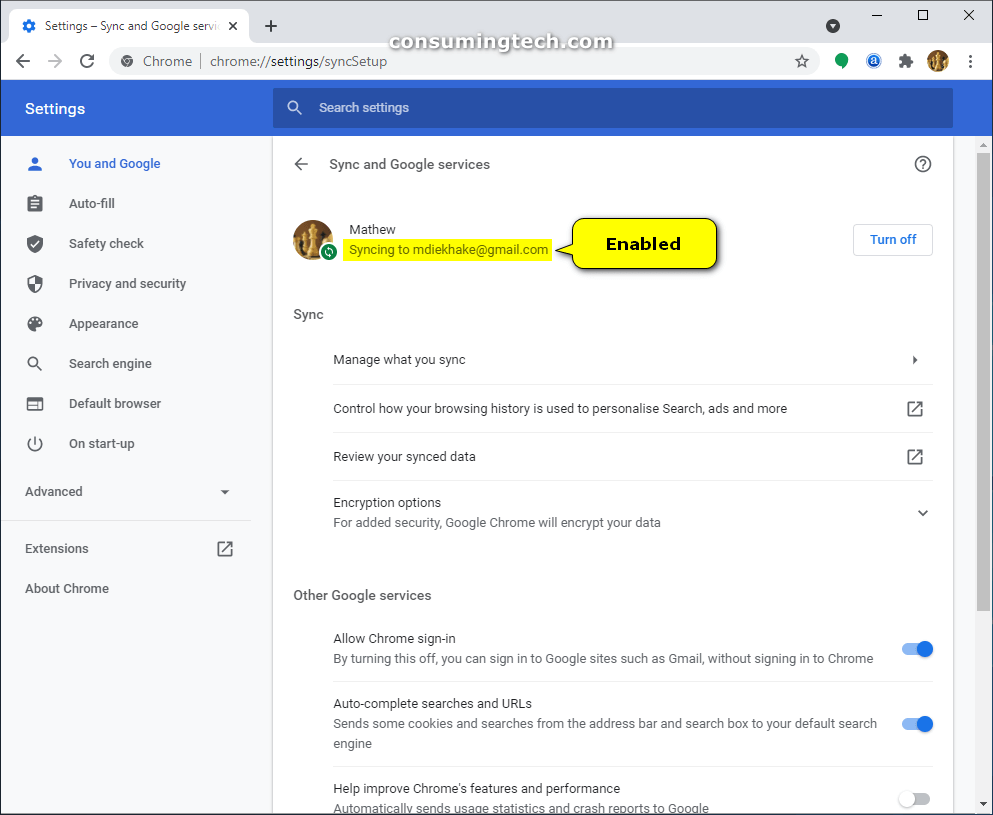Toggle Help improve Chrome's features switch
Viewport: 993px width, 815px height.
tap(914, 799)
